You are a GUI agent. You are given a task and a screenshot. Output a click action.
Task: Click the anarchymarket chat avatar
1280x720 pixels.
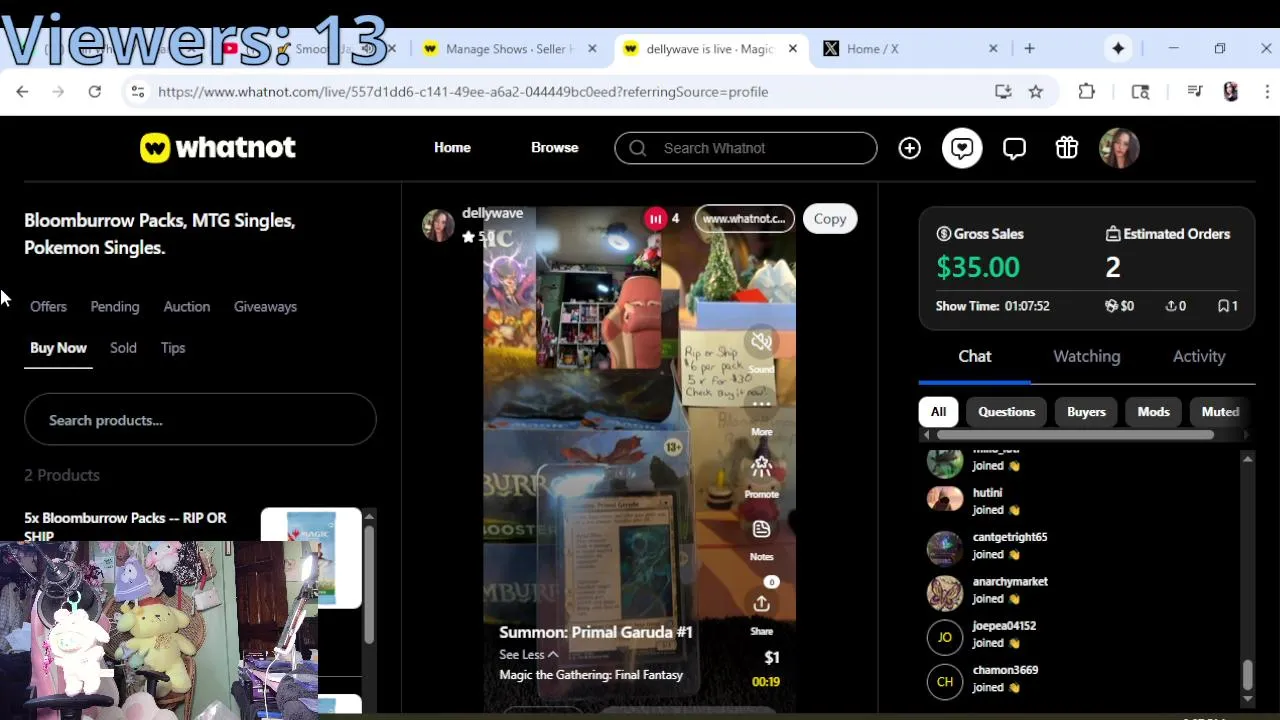click(x=945, y=593)
